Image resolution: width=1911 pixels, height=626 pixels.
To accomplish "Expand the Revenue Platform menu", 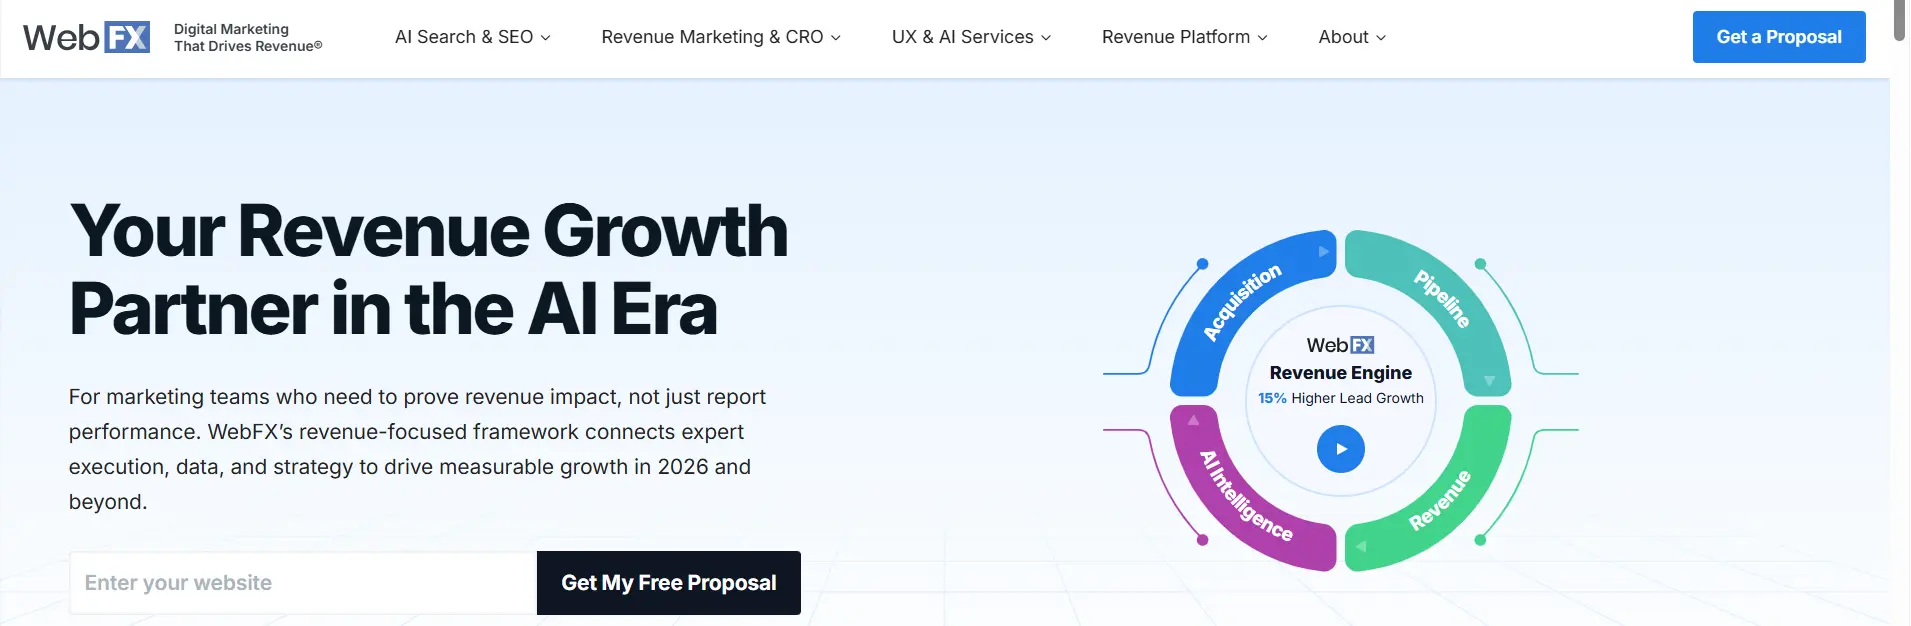I will pyautogui.click(x=1184, y=37).
